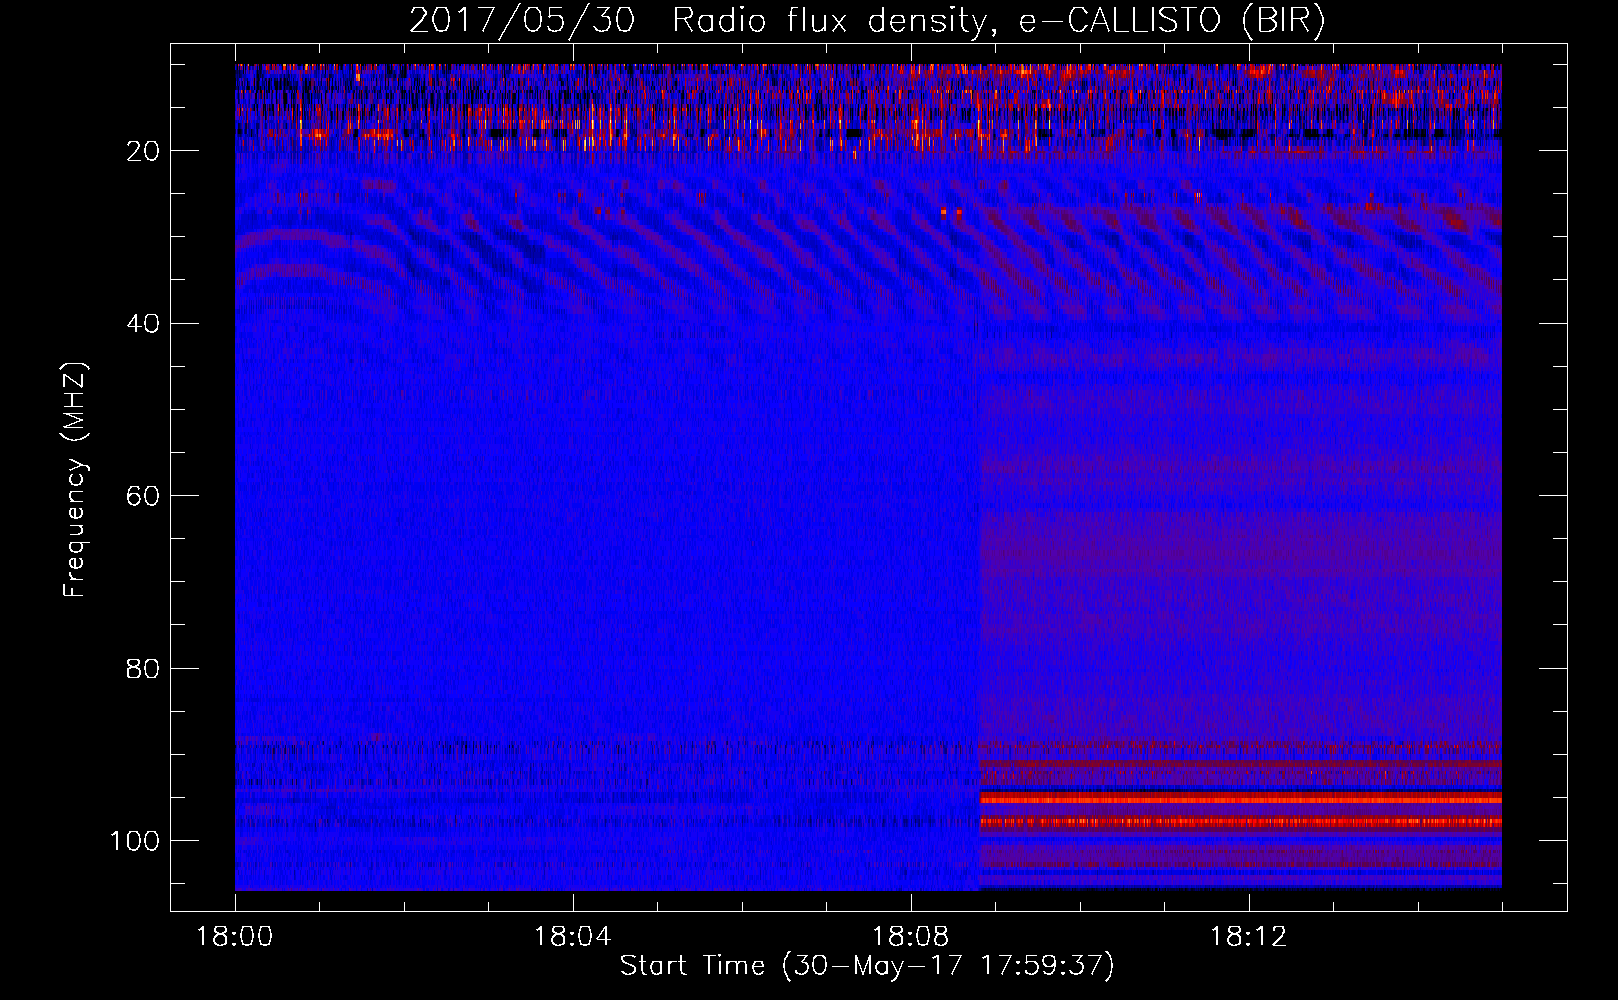The image size is (1618, 1000).
Task: Click the 18:00 time tick label
Action: (x=235, y=937)
